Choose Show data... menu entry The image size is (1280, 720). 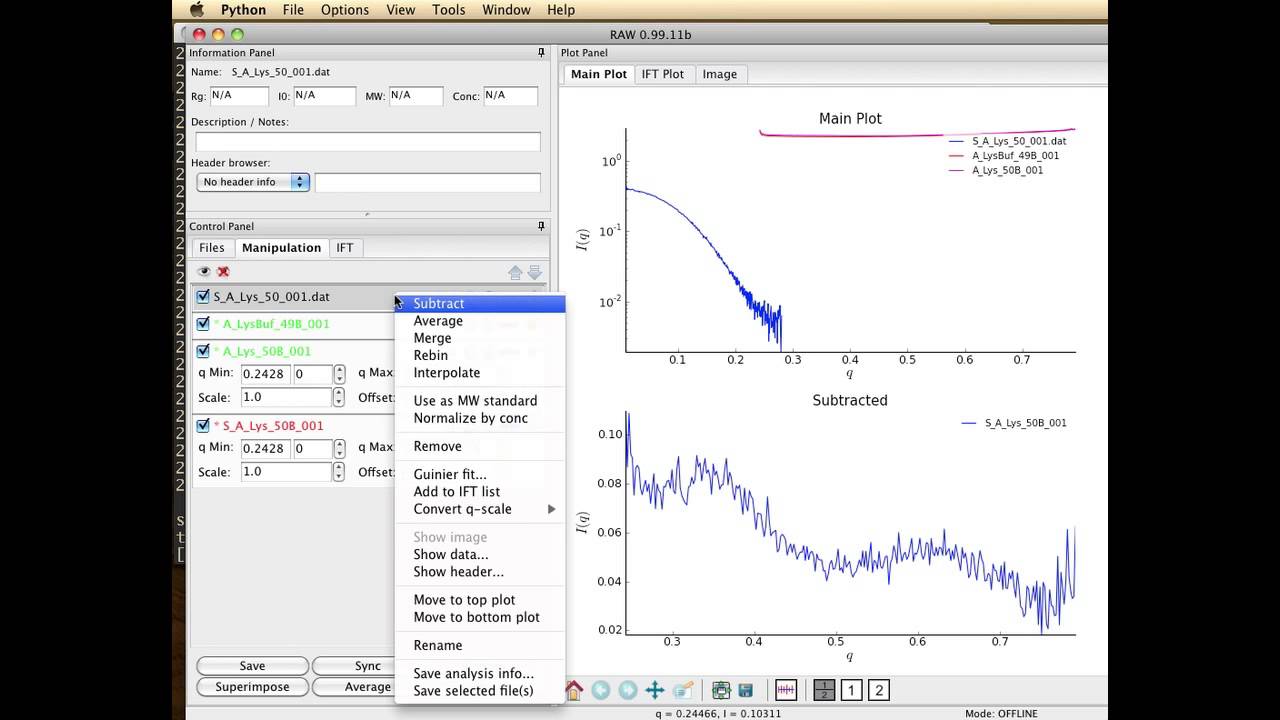coord(480,554)
